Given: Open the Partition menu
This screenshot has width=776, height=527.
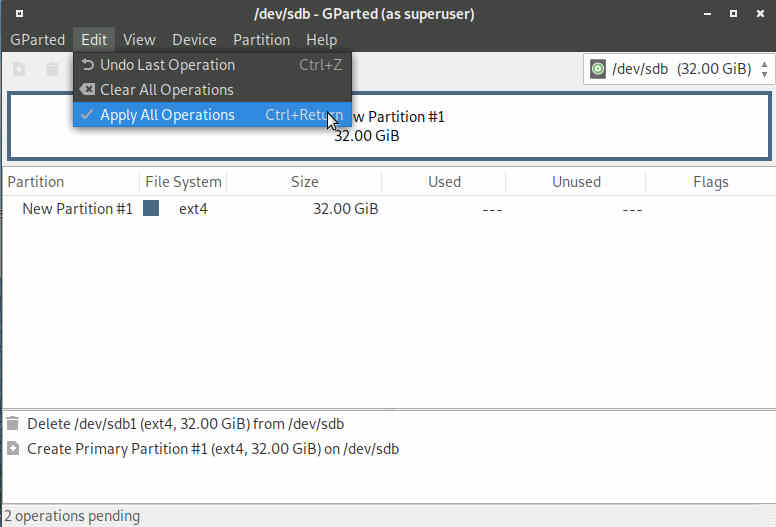Looking at the screenshot, I should click(261, 40).
